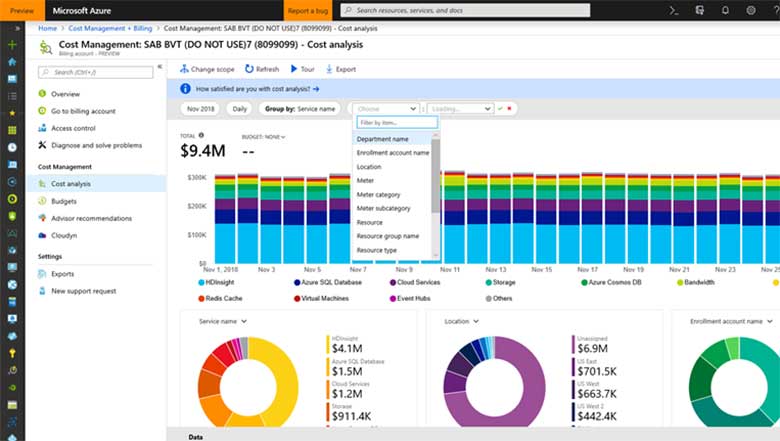Viewport: 780px width, 441px height.
Task: Click Change scope in the toolbar
Action: pos(207,69)
